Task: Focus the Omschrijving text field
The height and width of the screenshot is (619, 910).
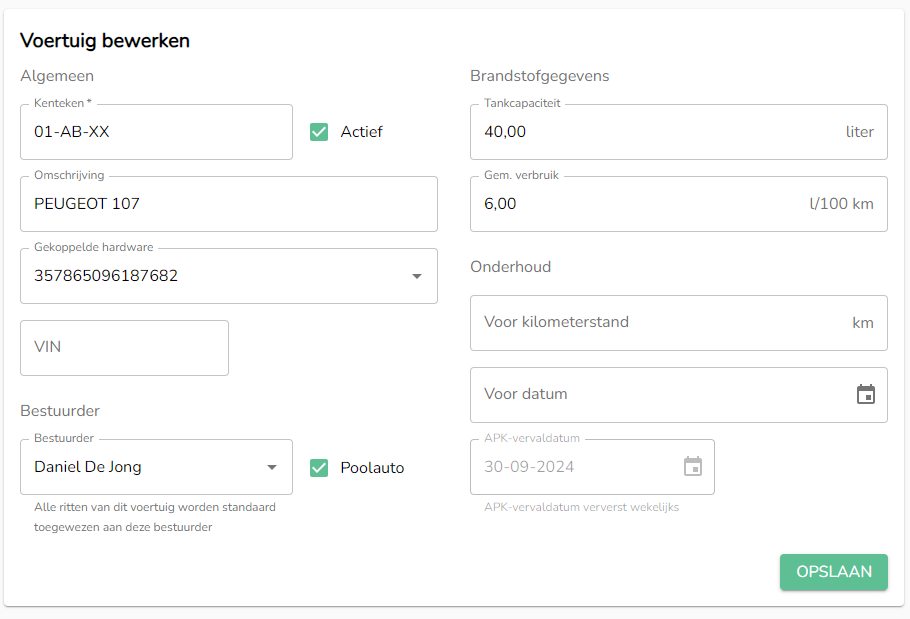Action: 228,204
